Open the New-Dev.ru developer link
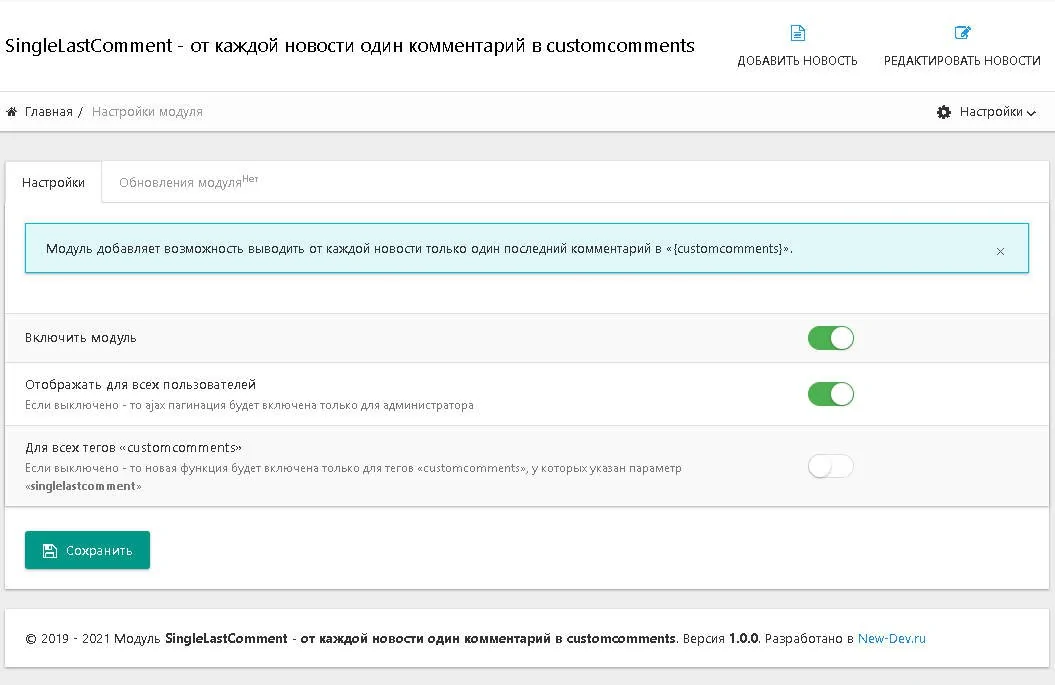The image size is (1055, 685). tap(892, 639)
